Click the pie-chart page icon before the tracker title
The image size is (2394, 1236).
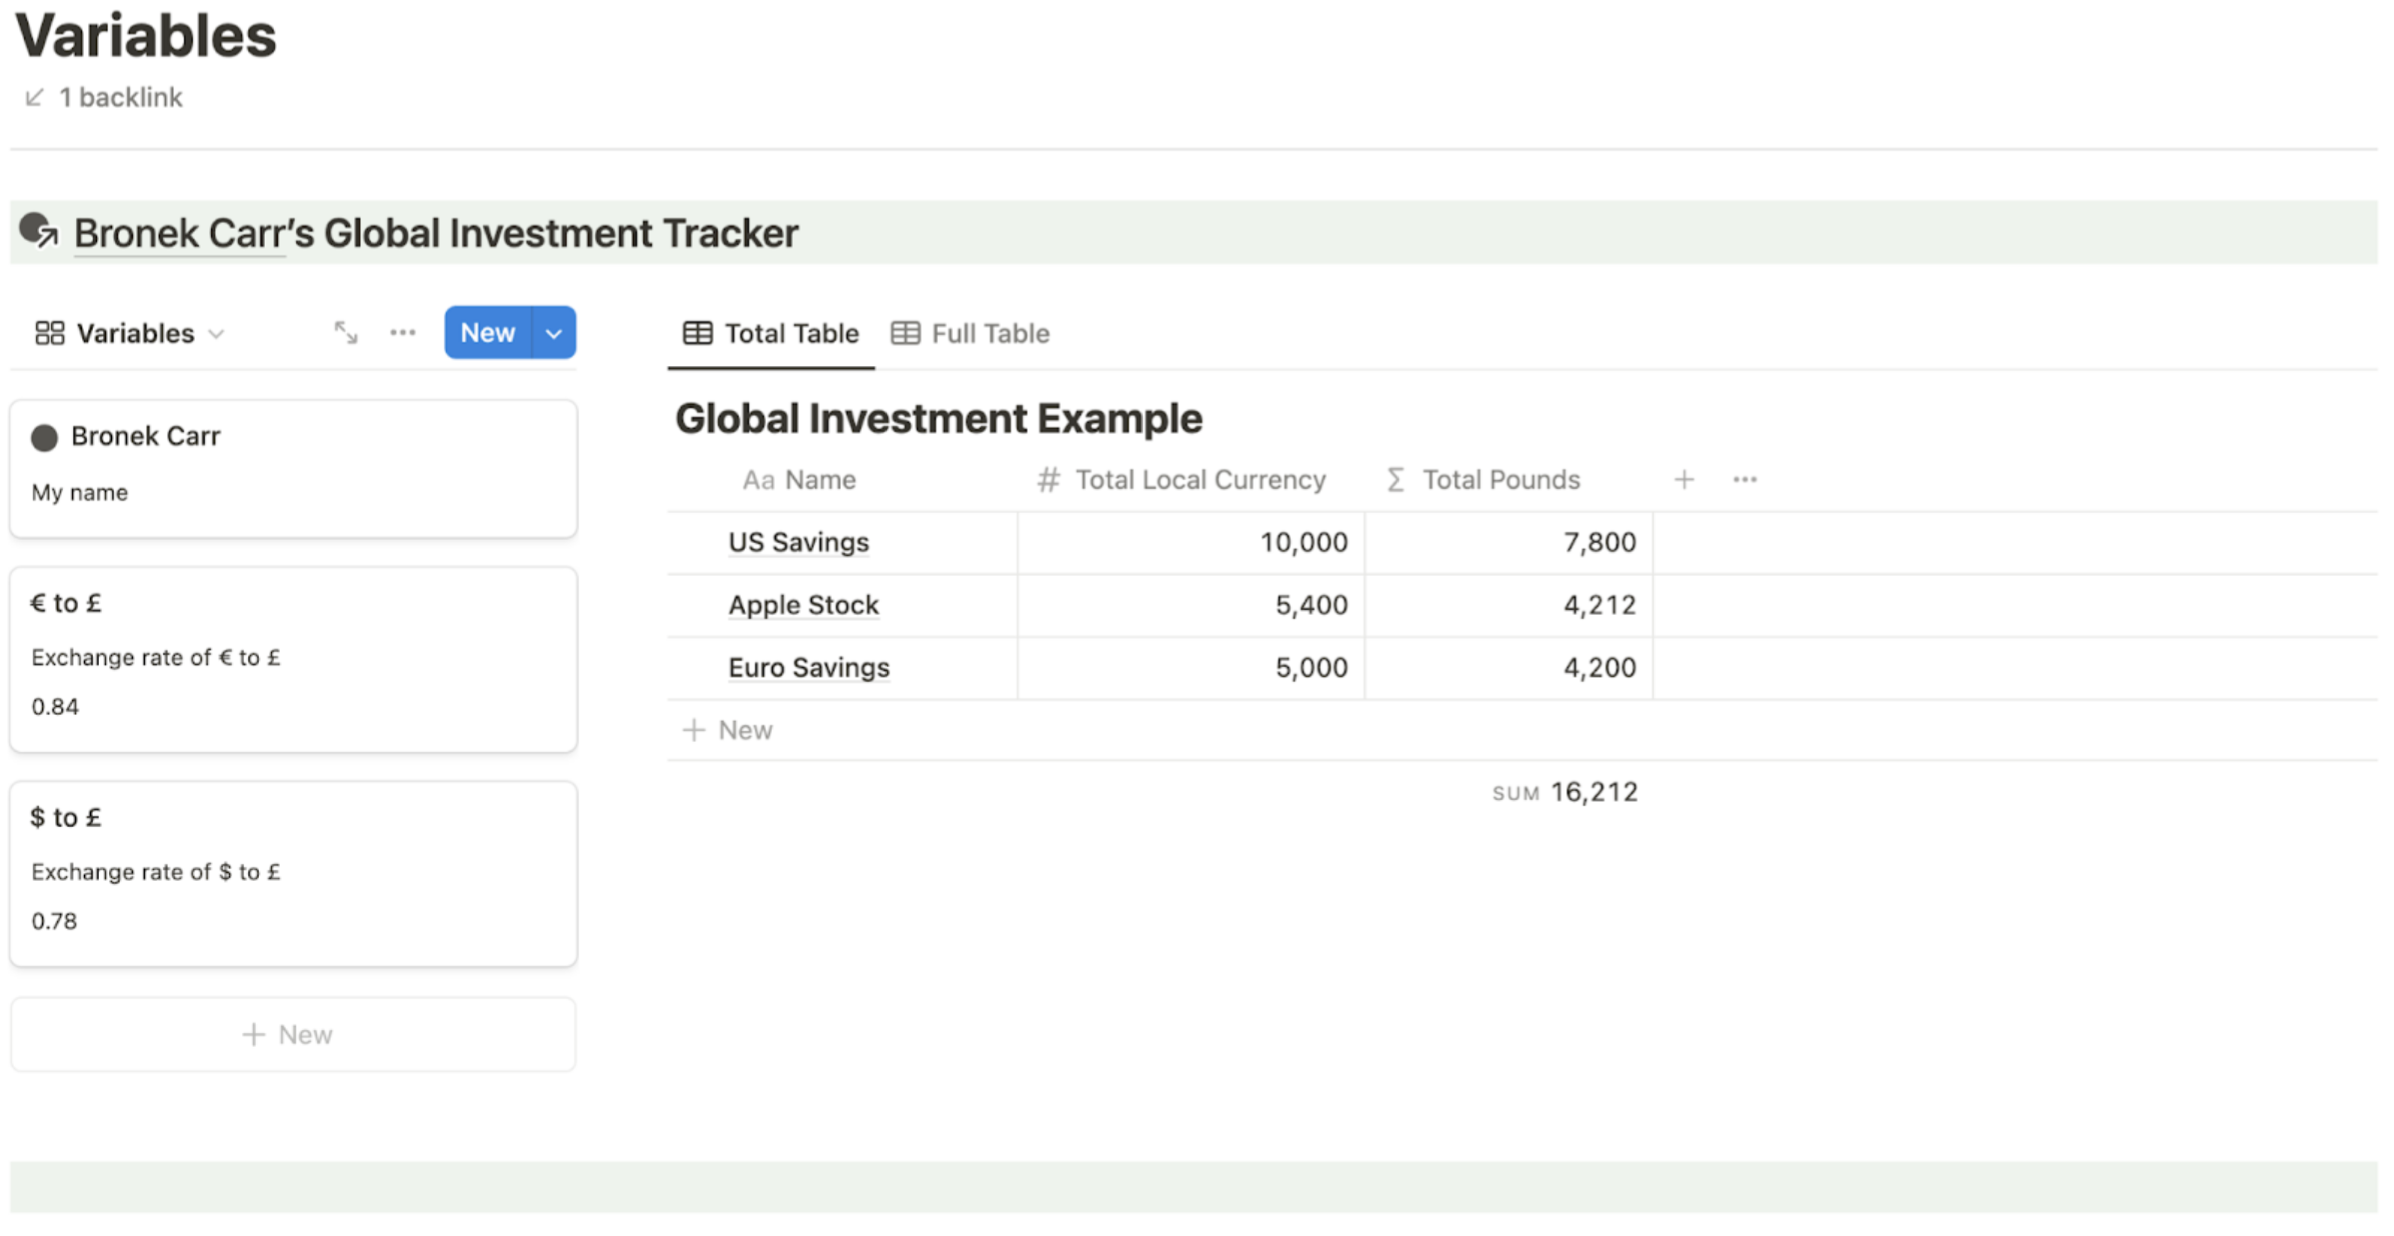pos(38,231)
